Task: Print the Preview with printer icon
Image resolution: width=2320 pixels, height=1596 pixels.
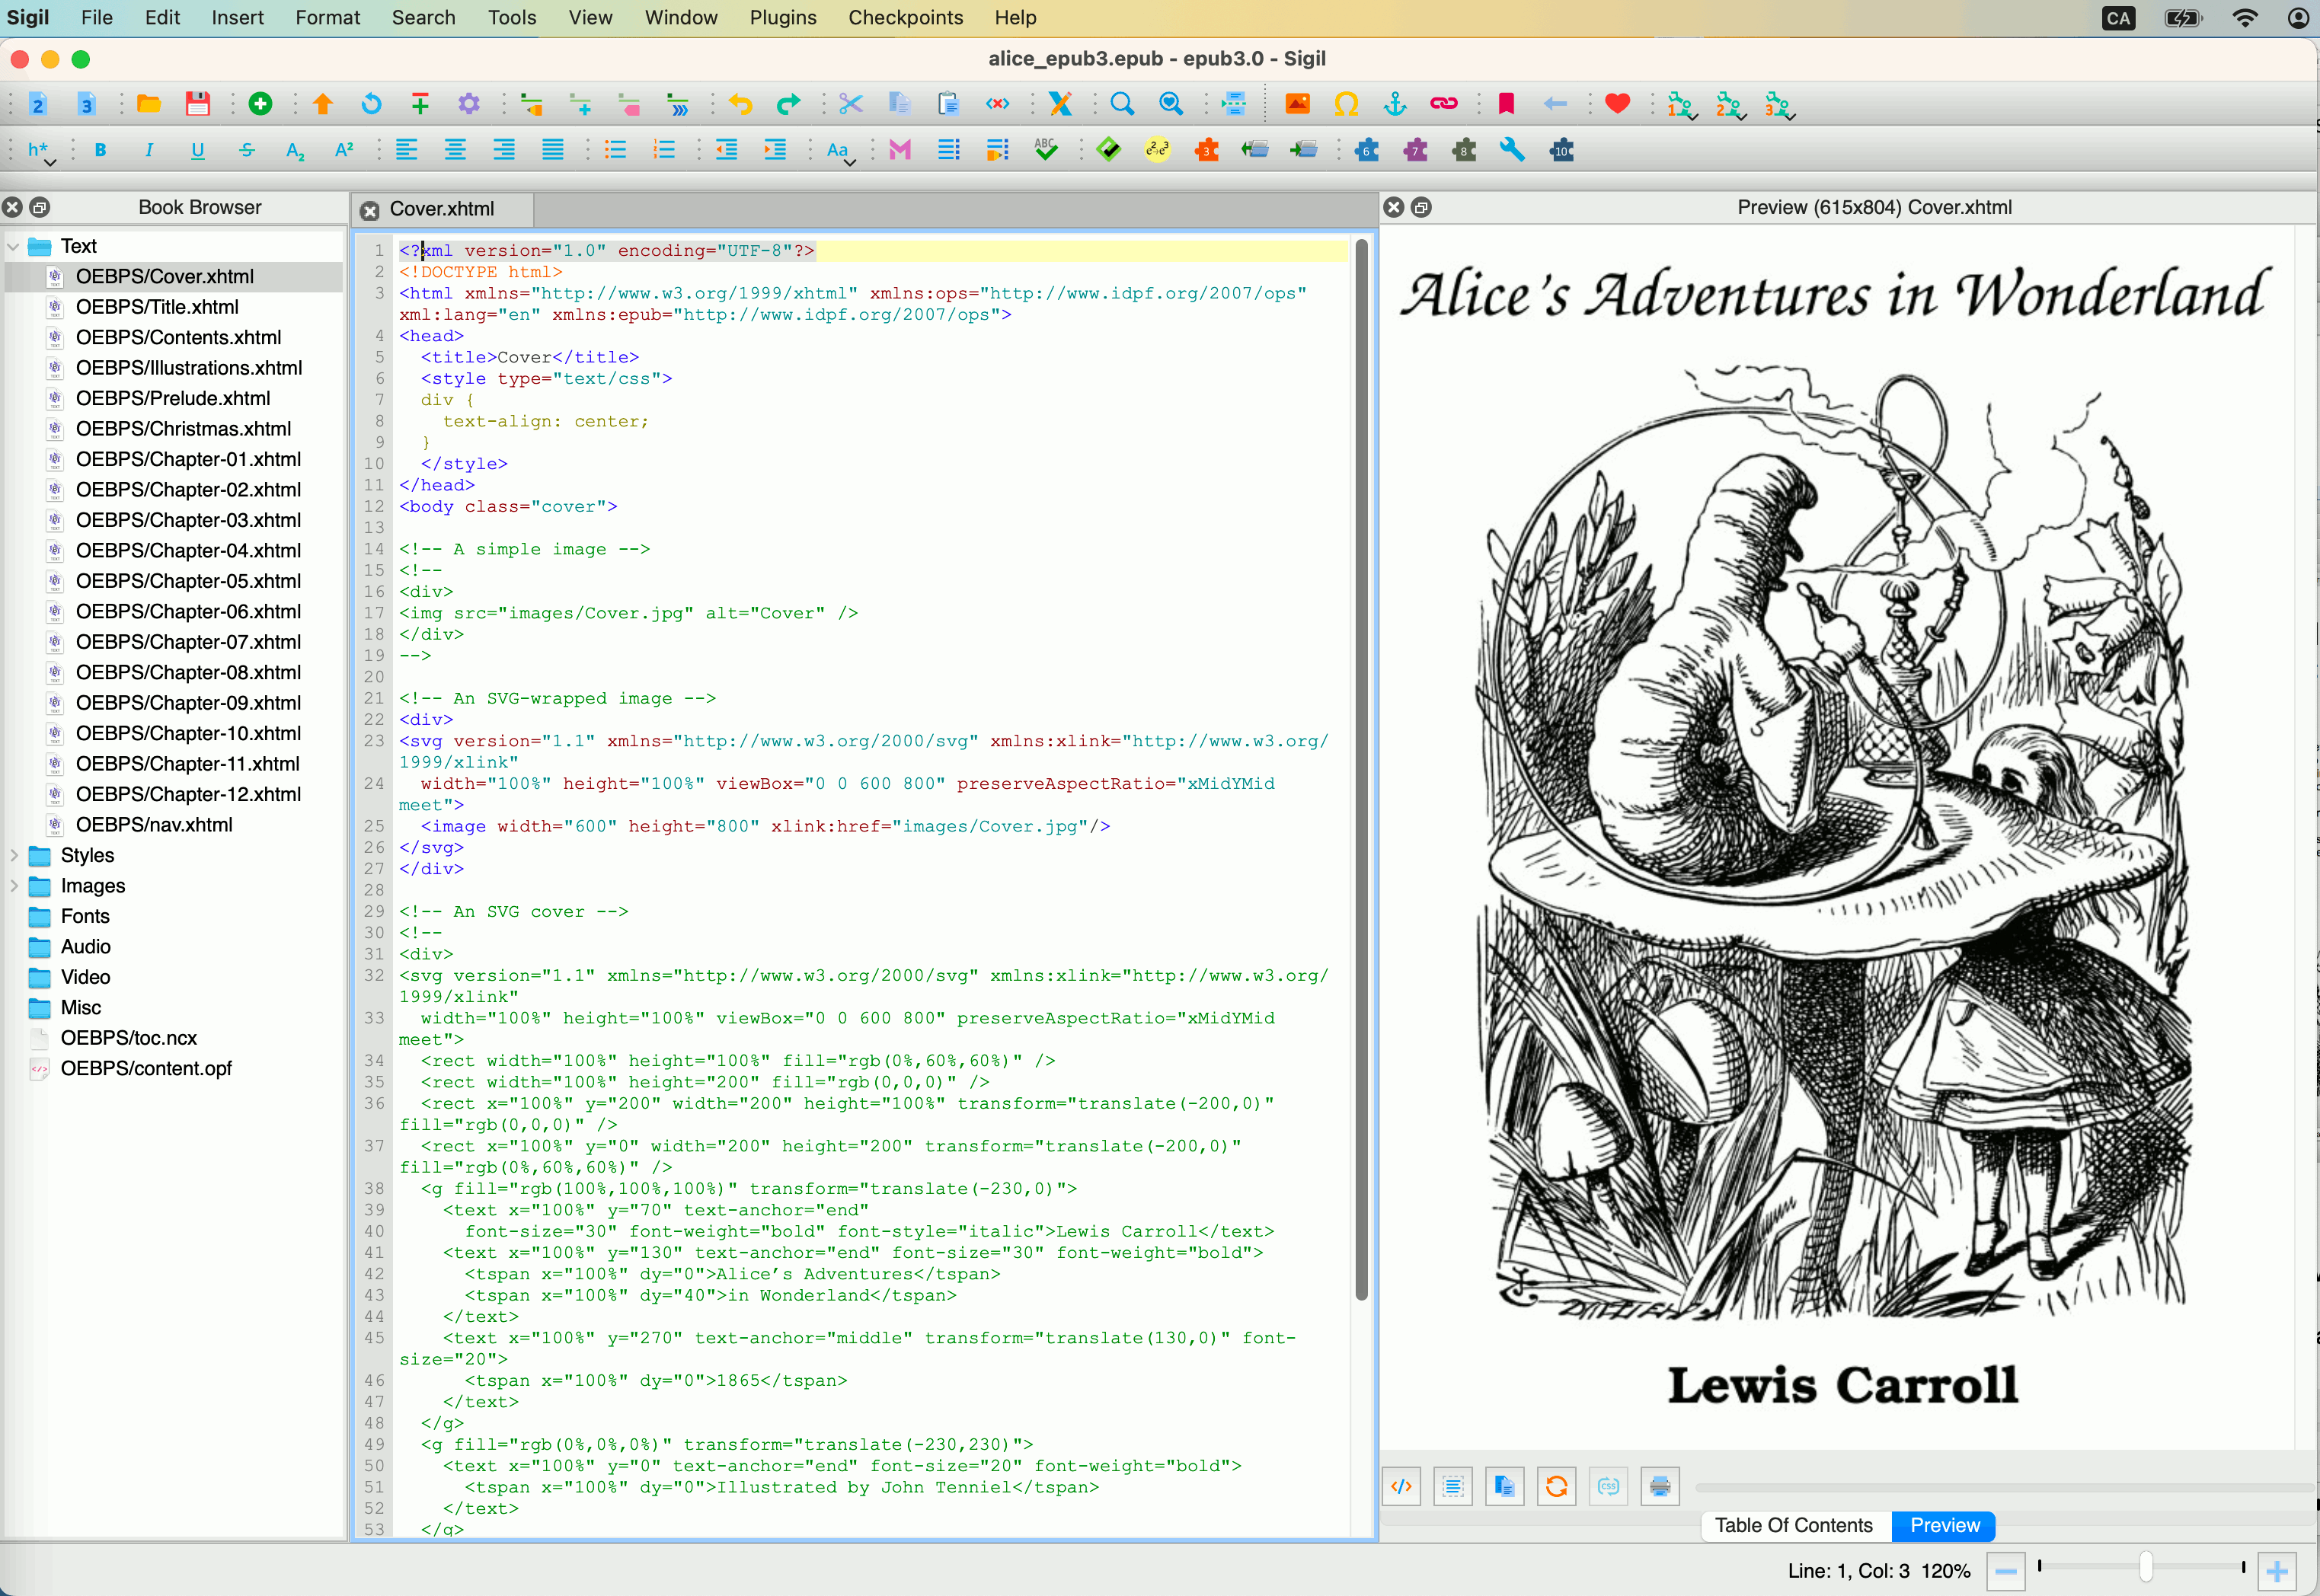Action: pyautogui.click(x=1660, y=1487)
